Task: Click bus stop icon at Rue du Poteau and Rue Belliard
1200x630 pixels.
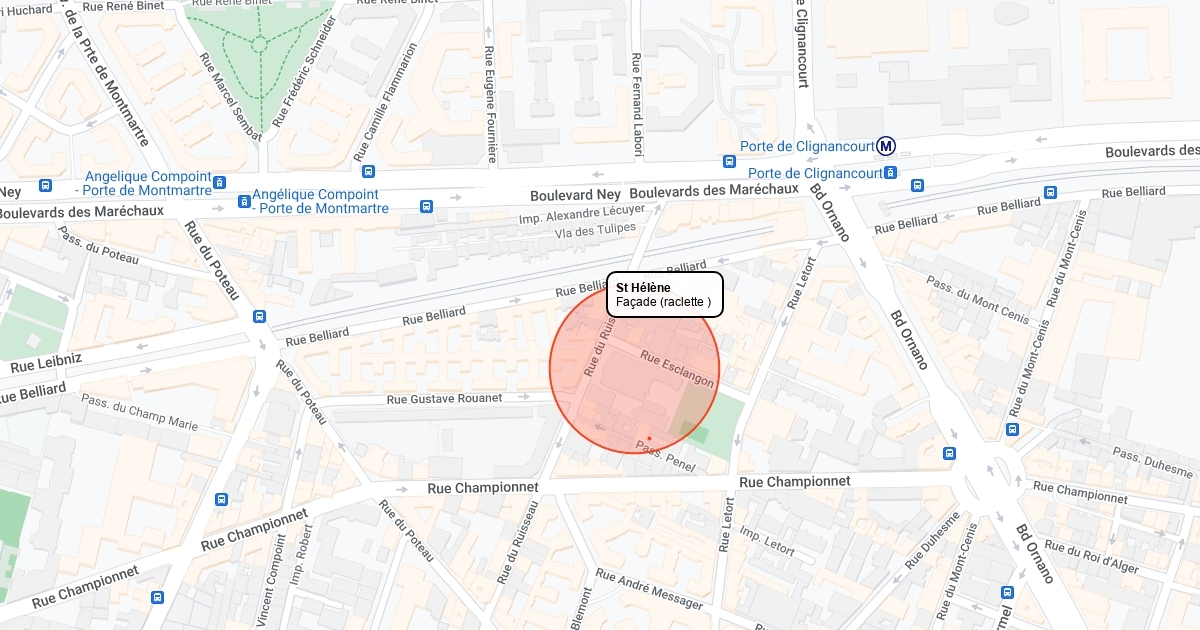Action: tap(259, 316)
